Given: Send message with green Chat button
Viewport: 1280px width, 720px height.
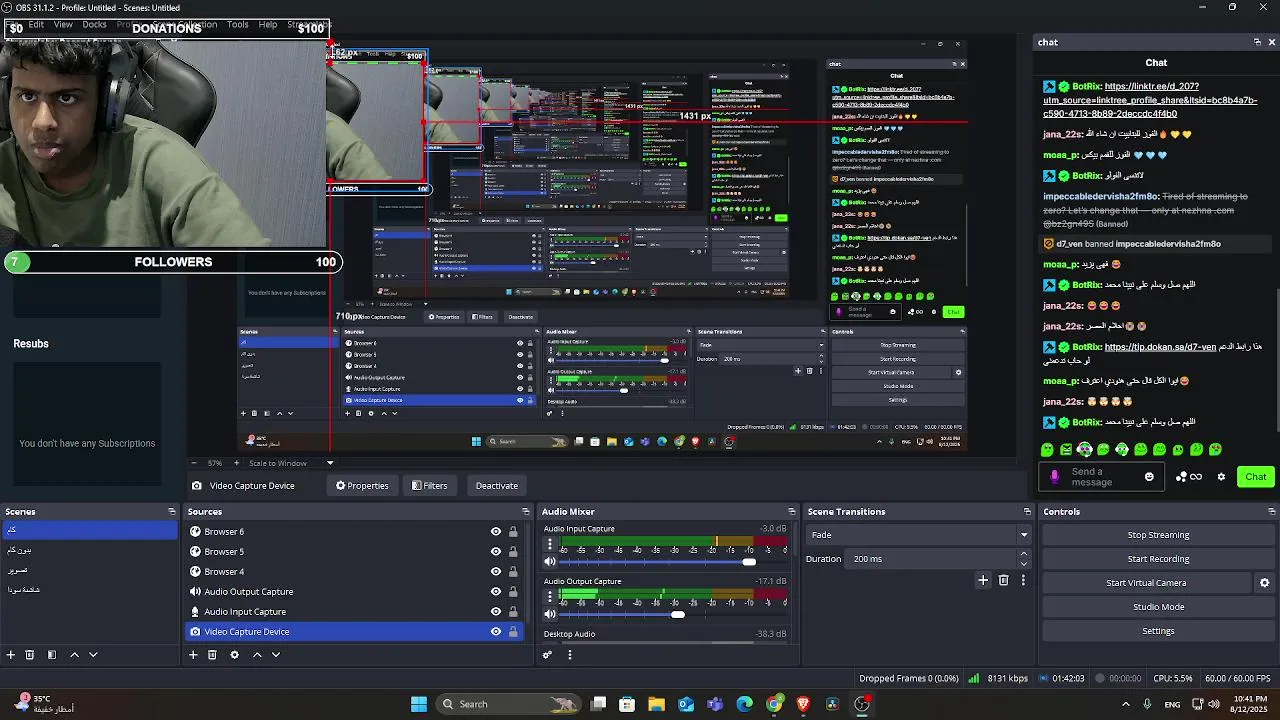Looking at the screenshot, I should pyautogui.click(x=1256, y=477).
